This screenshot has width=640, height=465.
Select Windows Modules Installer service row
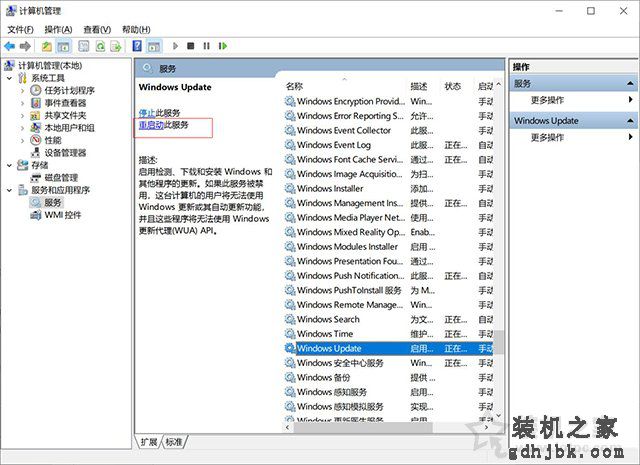(x=389, y=247)
